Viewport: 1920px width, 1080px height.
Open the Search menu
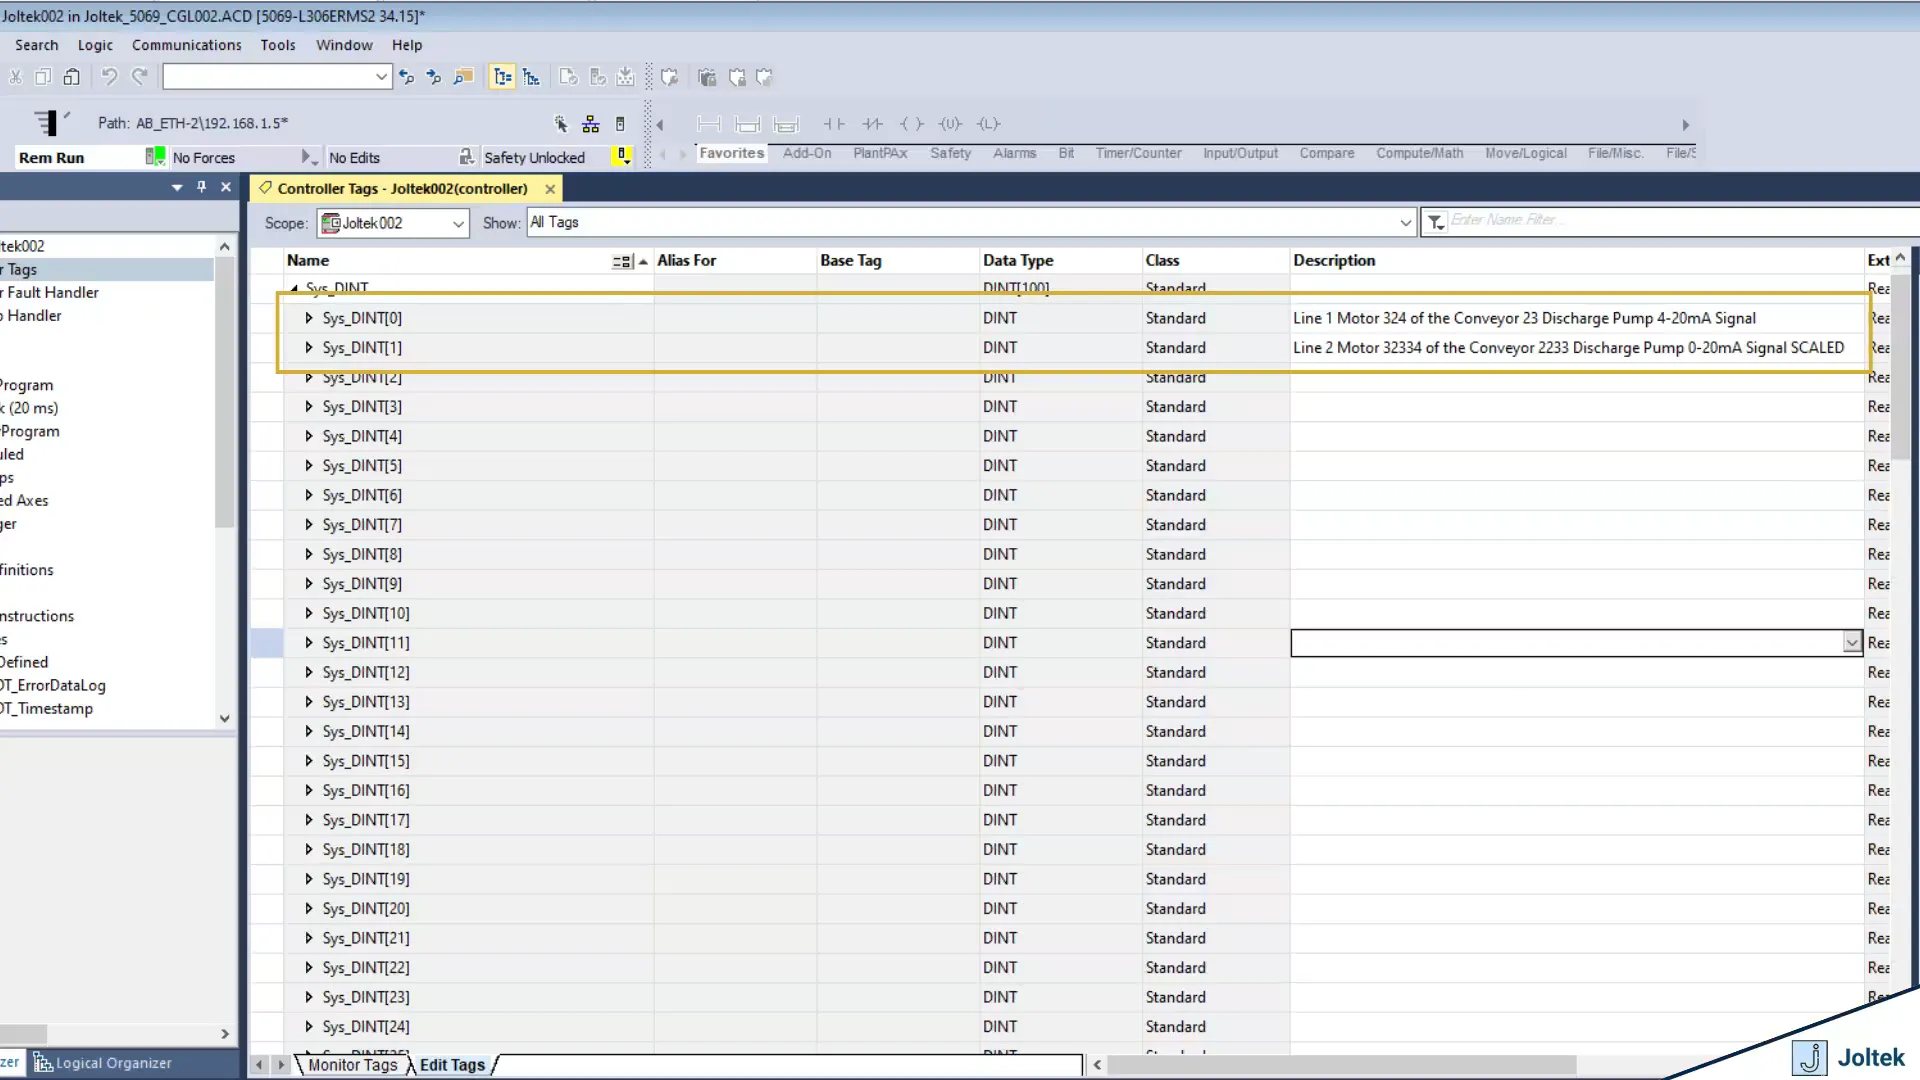[x=37, y=45]
